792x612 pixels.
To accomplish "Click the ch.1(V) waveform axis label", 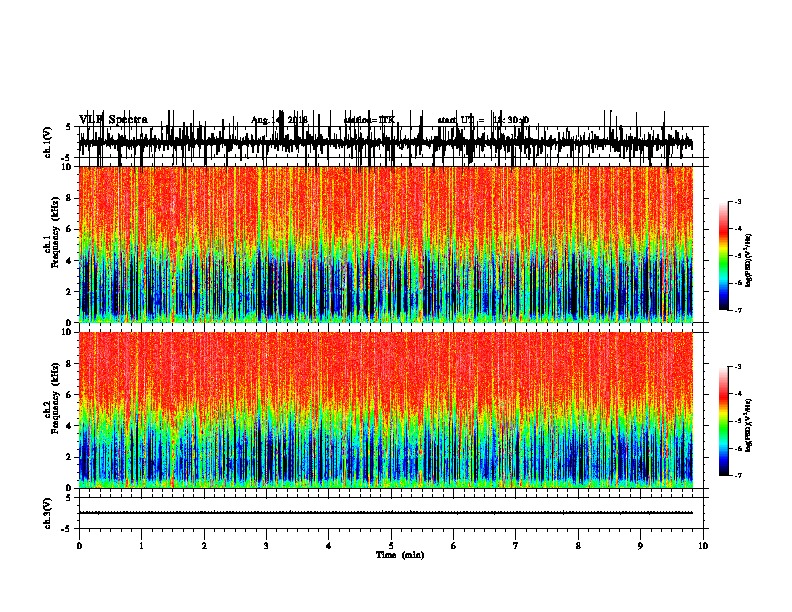I will pyautogui.click(x=48, y=142).
